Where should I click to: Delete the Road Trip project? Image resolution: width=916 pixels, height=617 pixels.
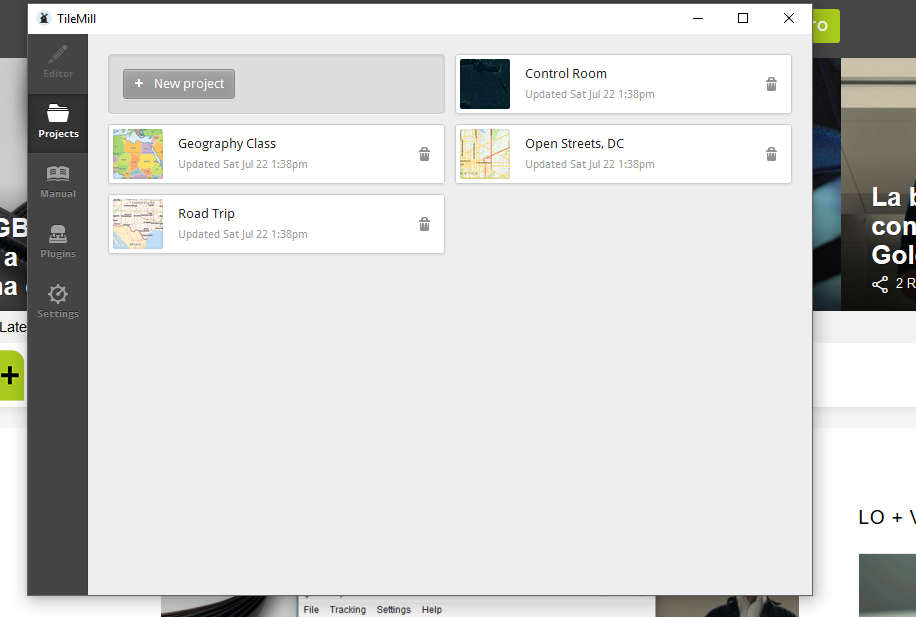click(424, 224)
